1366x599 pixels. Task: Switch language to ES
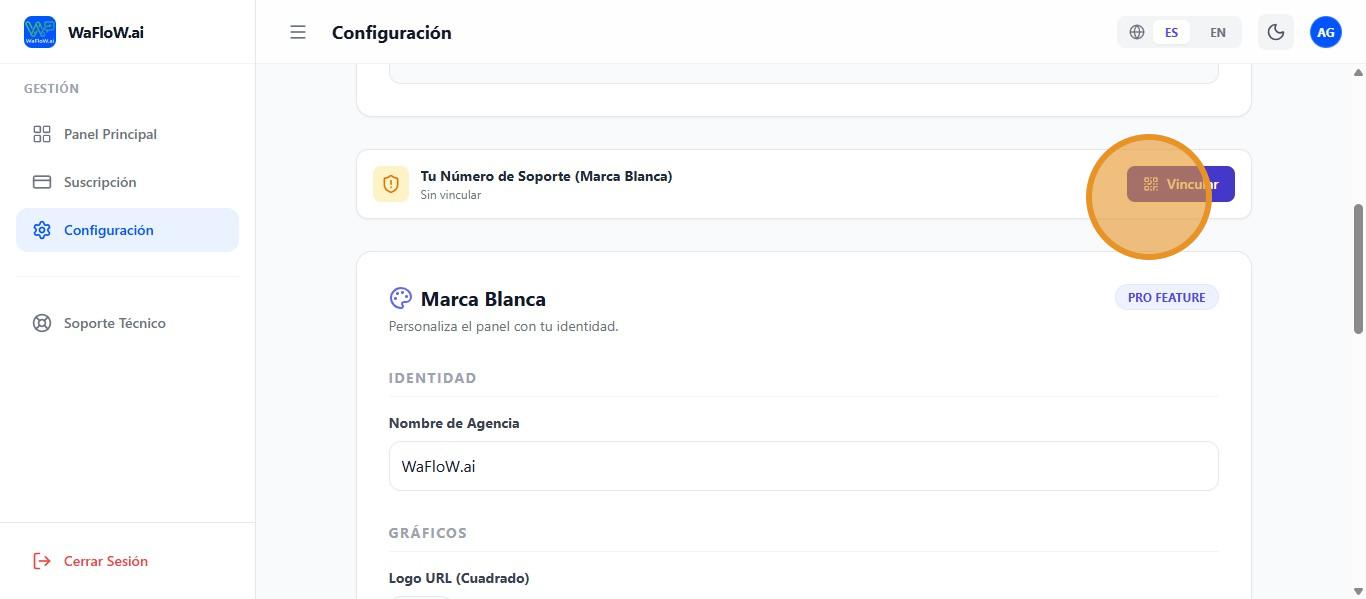1171,32
